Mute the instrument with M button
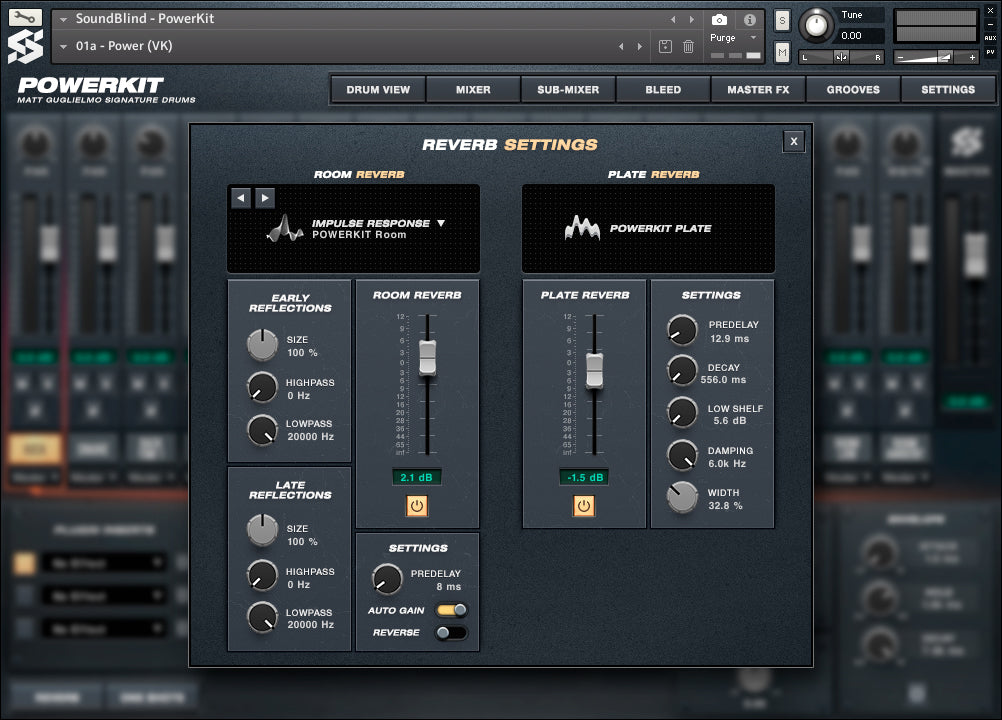 pyautogui.click(x=782, y=52)
